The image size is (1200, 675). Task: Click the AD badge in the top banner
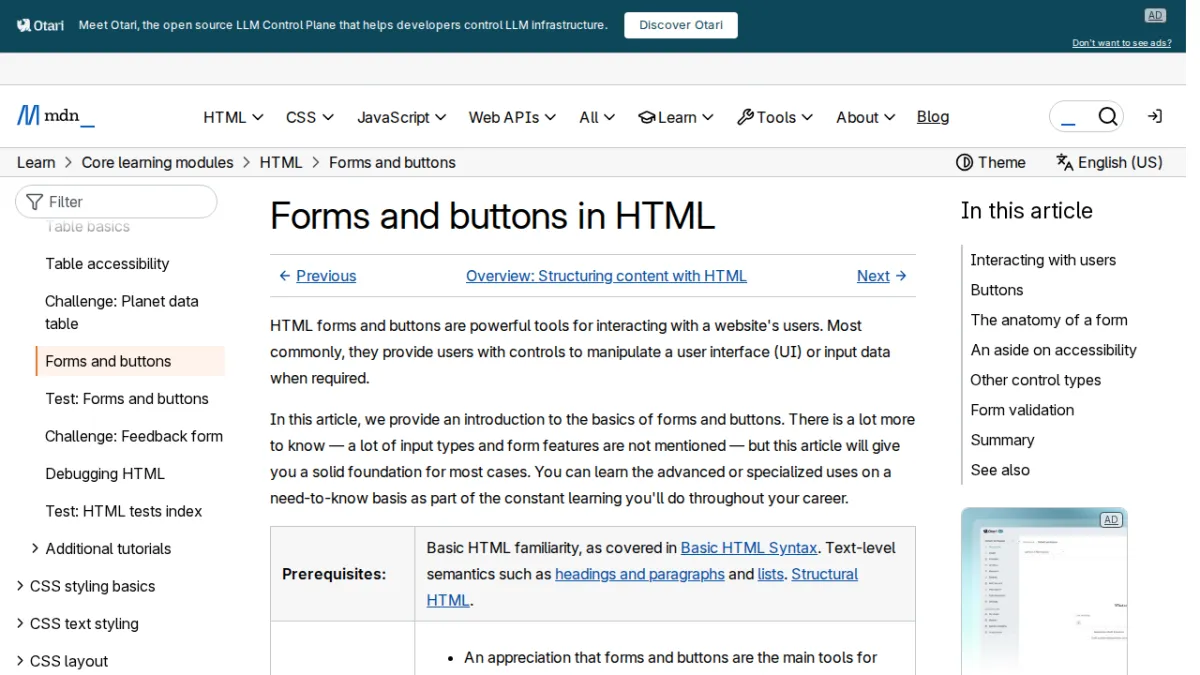(x=1155, y=15)
